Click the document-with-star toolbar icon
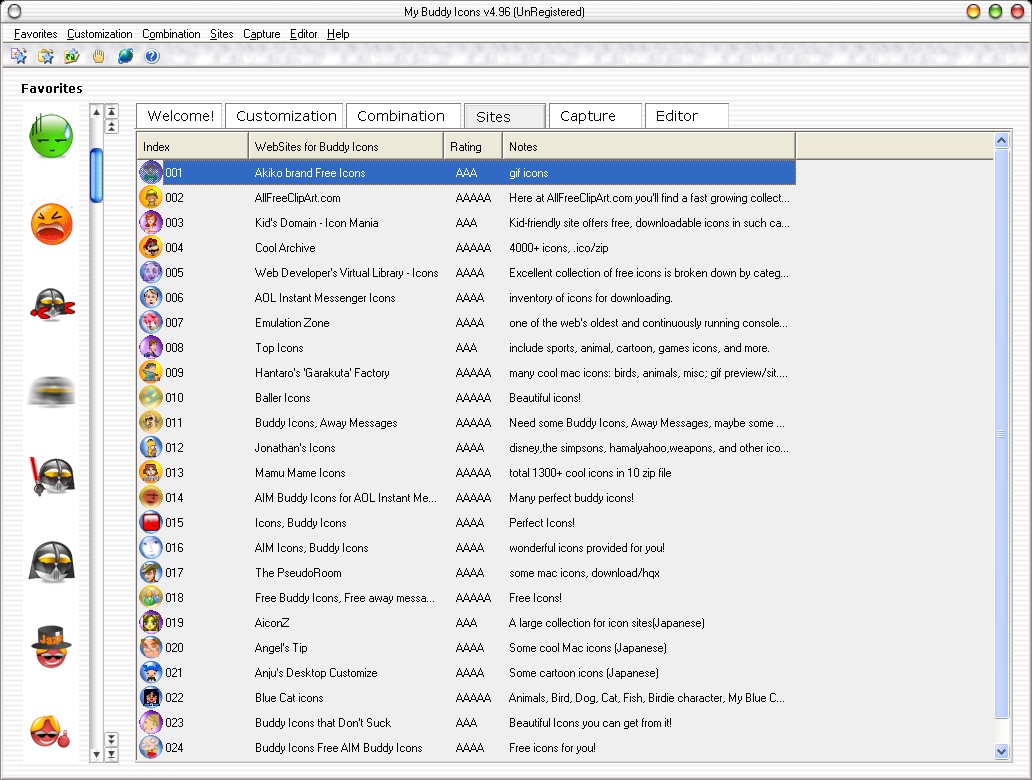The image size is (1032, 780). pos(18,57)
